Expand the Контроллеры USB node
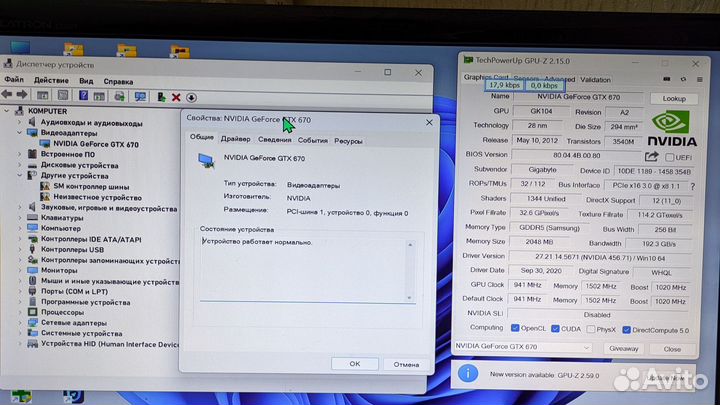Screen dimensions: 720x405 [x=19, y=249]
